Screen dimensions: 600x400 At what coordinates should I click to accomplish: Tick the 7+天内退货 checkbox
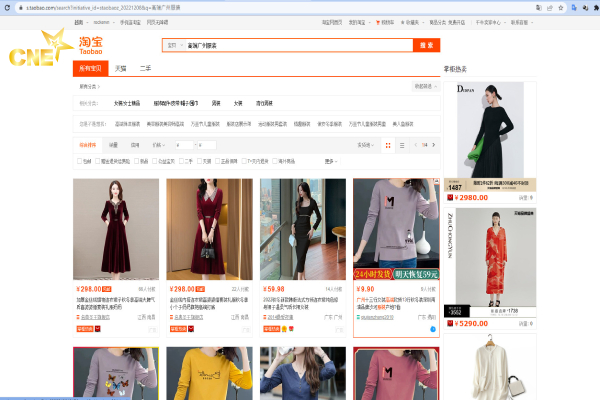point(244,161)
